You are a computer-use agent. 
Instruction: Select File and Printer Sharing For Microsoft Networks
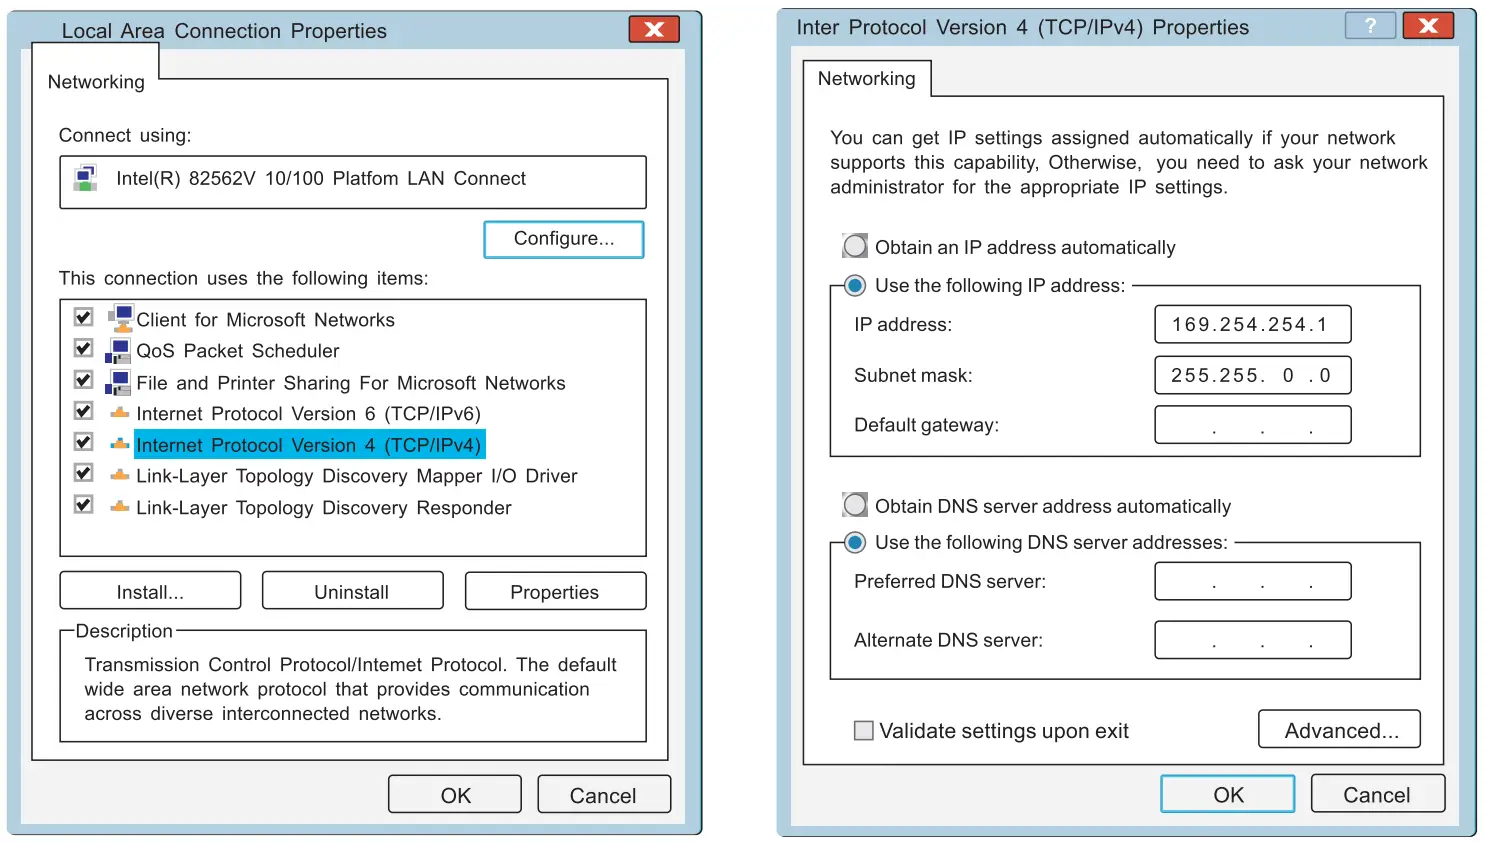coord(351,383)
